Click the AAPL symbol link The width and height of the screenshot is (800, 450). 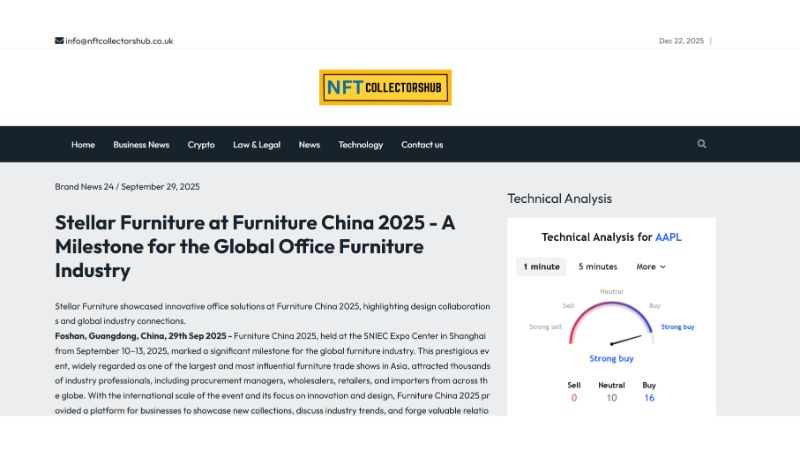(668, 237)
